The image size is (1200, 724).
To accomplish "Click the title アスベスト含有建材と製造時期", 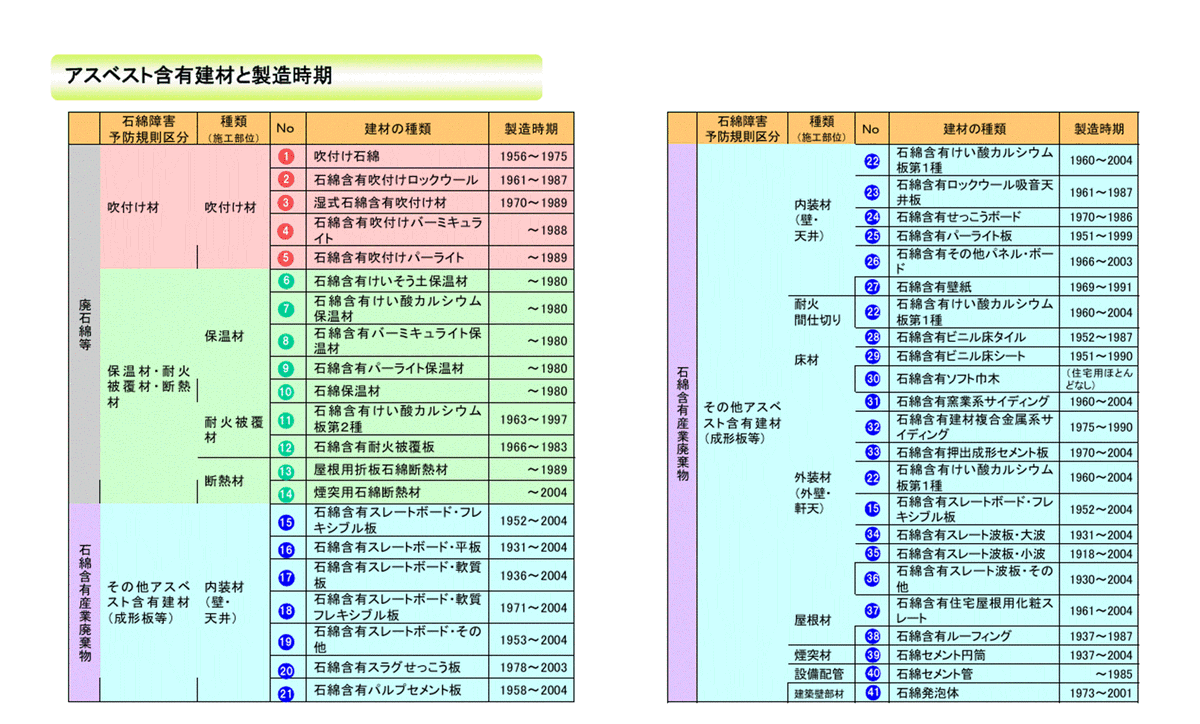I will (197, 75).
